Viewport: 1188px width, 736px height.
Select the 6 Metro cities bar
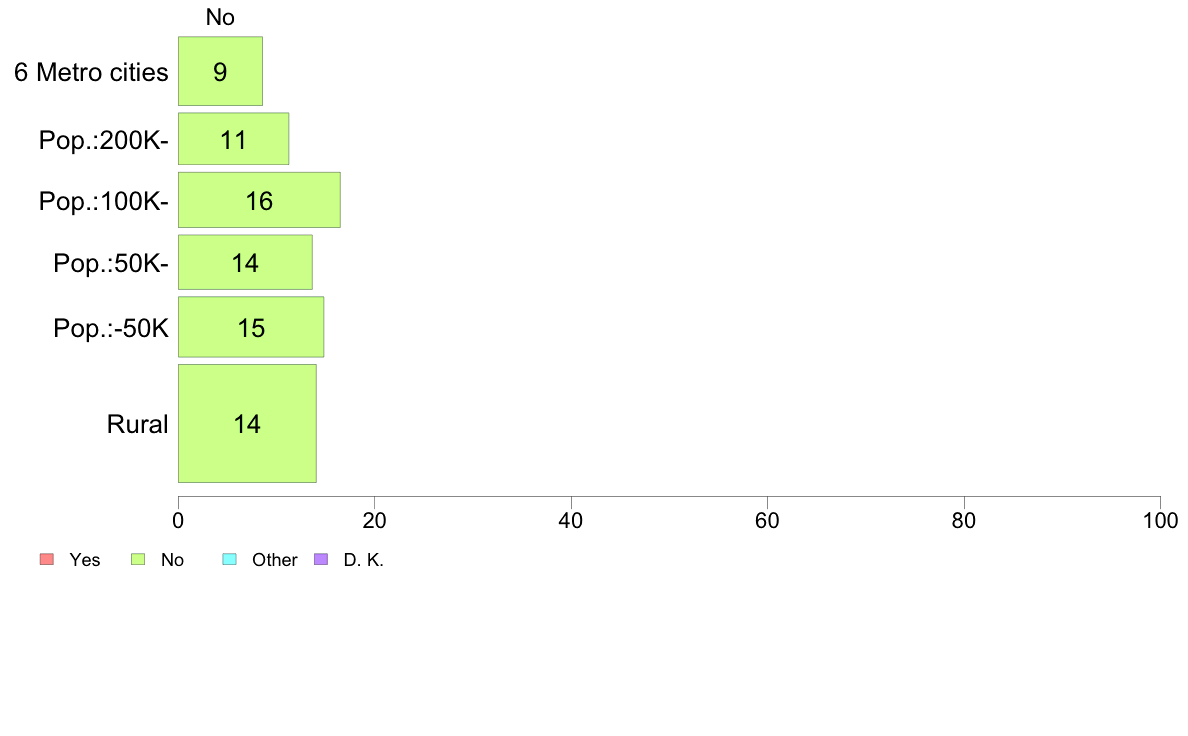[x=220, y=71]
